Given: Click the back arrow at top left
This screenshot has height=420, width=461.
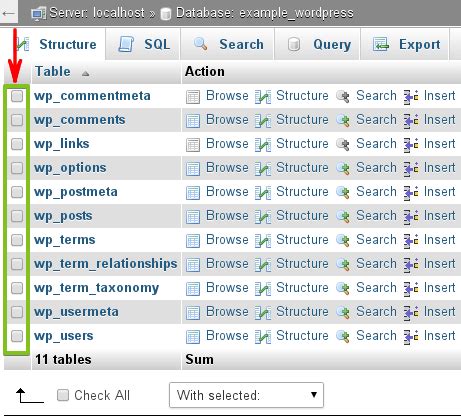Looking at the screenshot, I should pyautogui.click(x=8, y=13).
